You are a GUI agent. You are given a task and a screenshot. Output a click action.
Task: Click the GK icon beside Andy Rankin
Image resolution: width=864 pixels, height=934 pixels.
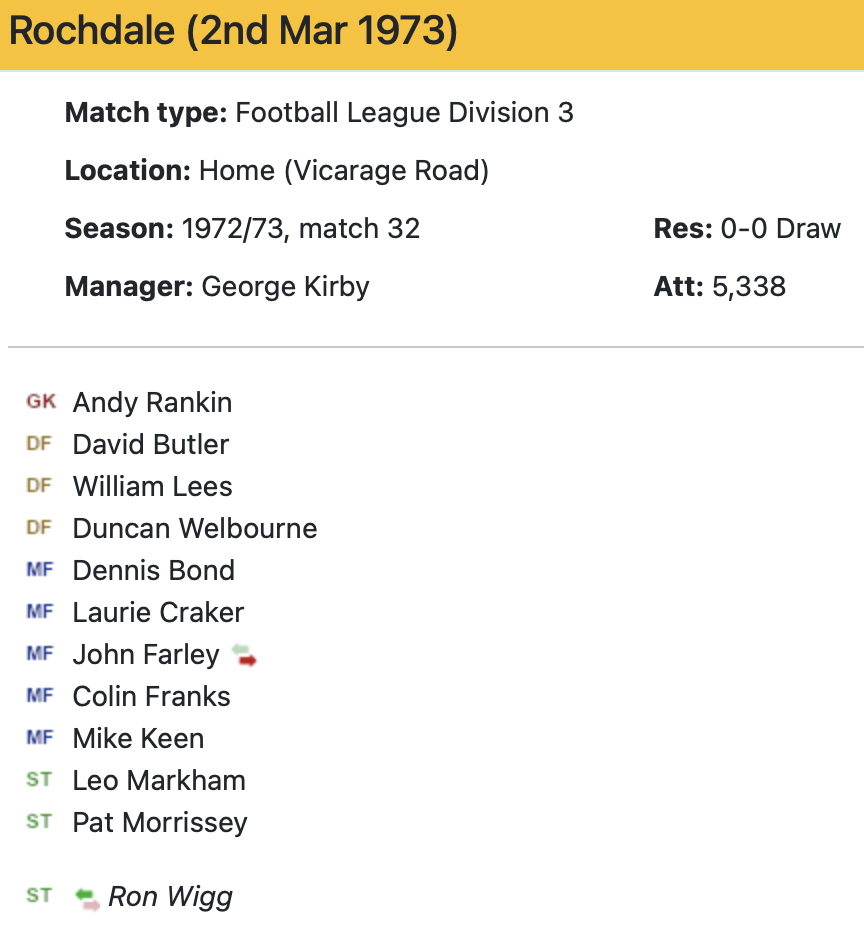point(41,402)
